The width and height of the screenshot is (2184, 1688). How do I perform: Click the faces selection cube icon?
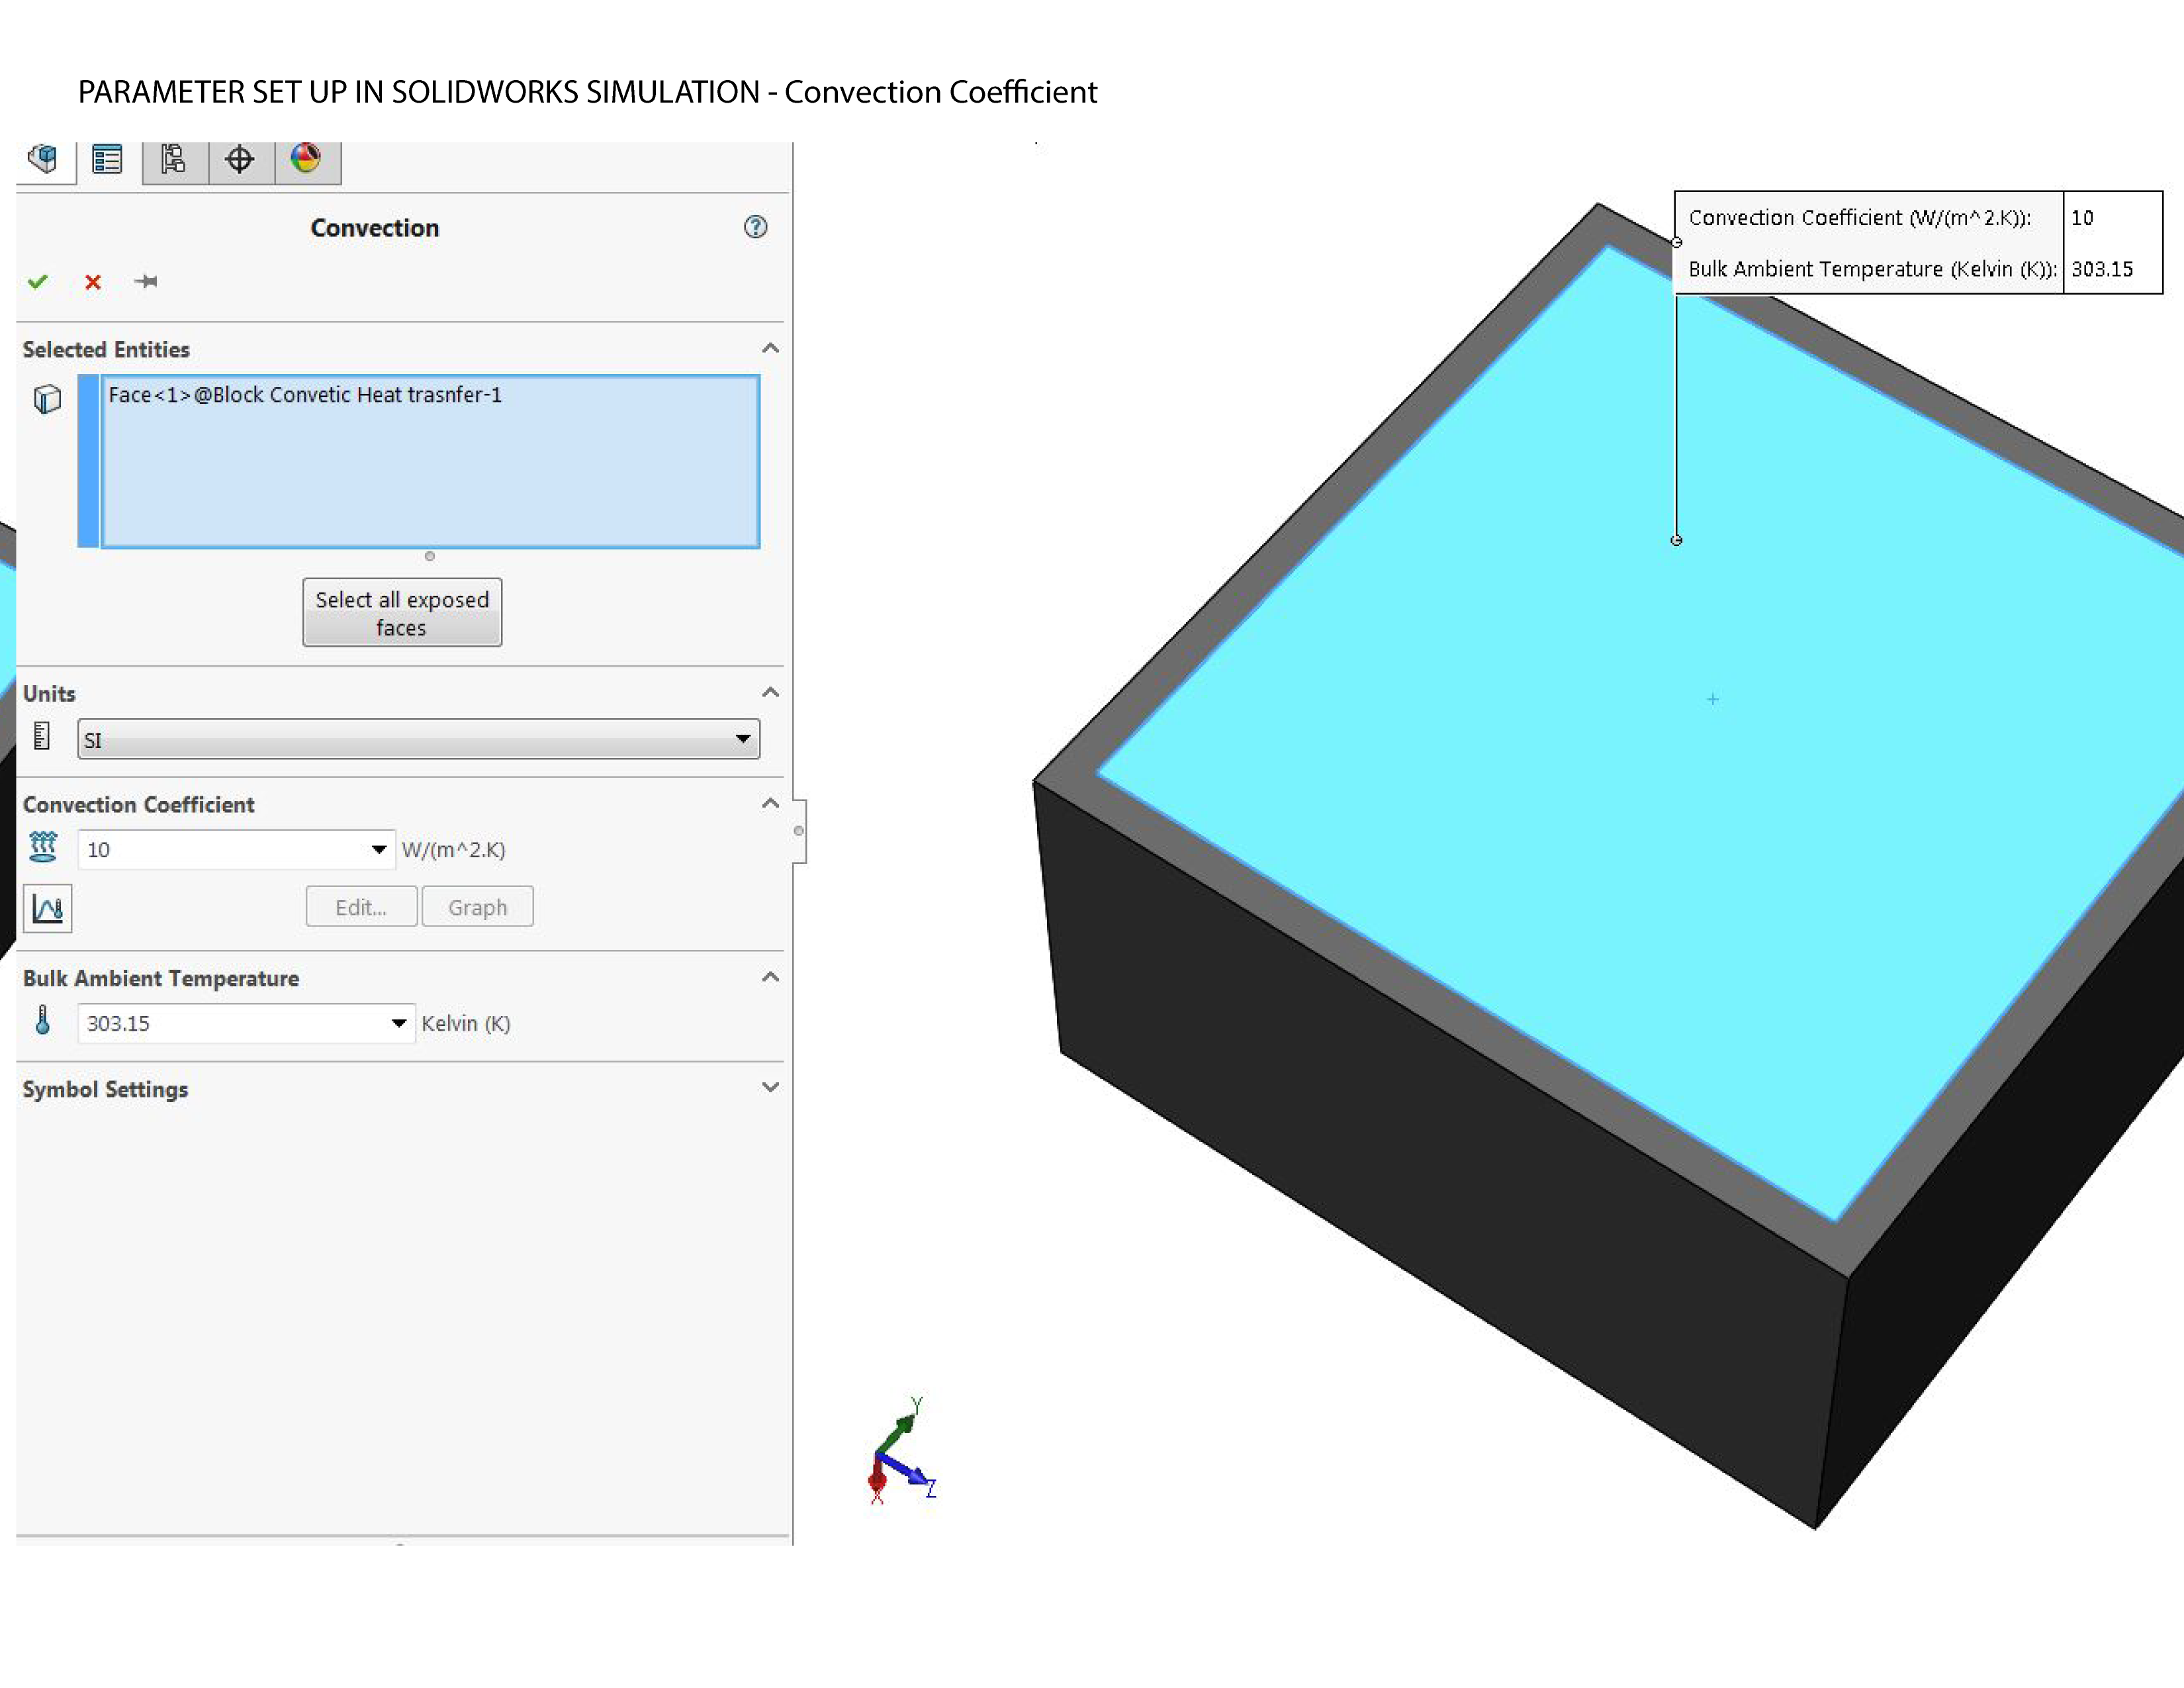tap(47, 399)
